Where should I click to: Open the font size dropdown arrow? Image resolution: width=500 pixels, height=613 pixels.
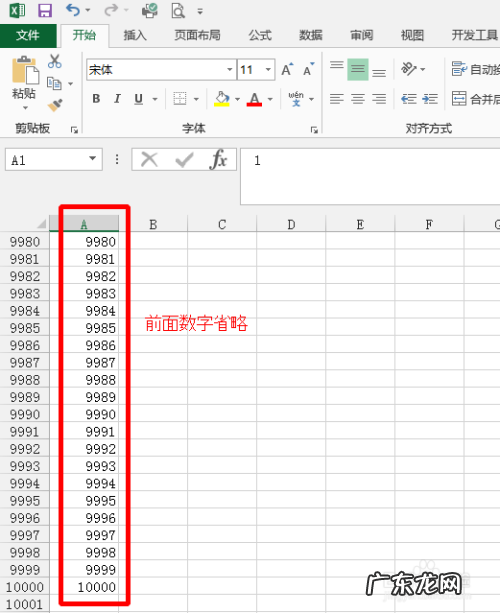pos(268,70)
